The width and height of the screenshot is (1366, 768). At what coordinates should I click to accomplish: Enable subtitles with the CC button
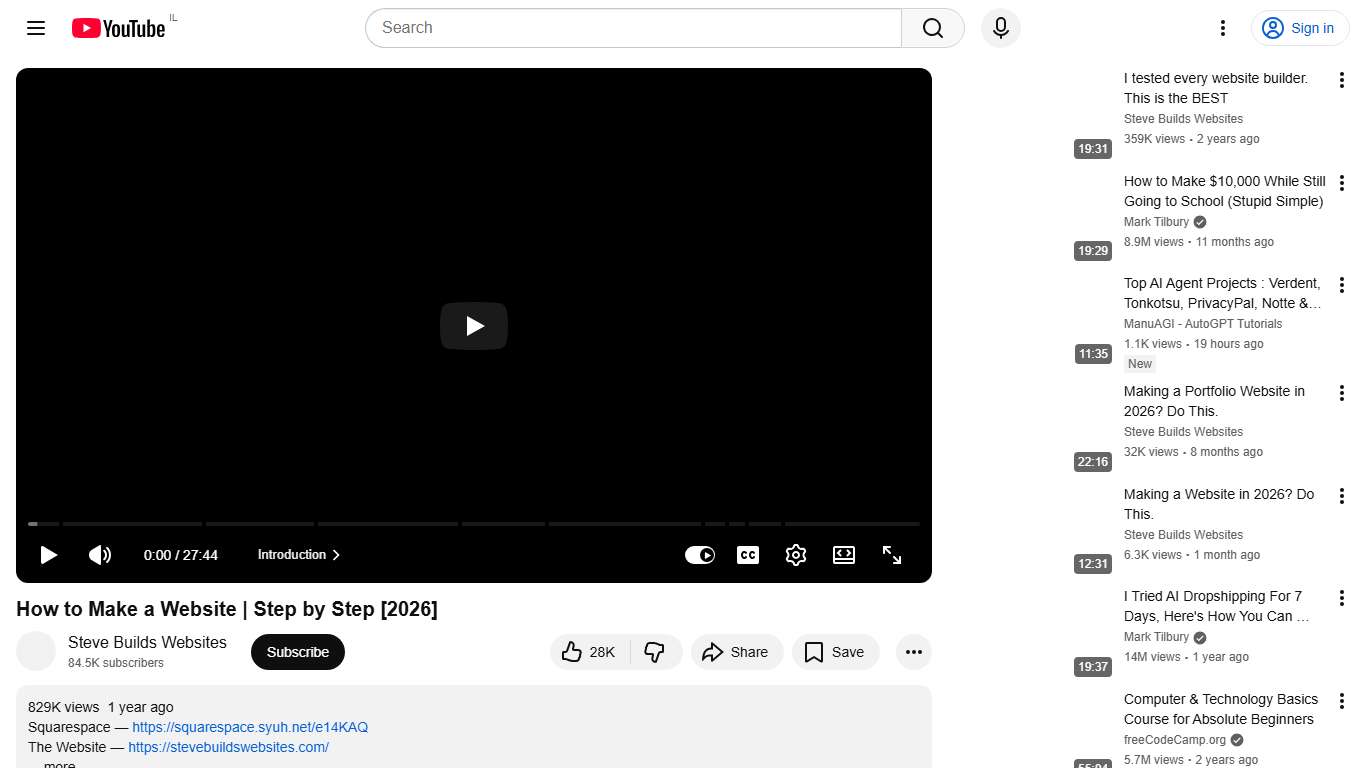[747, 555]
